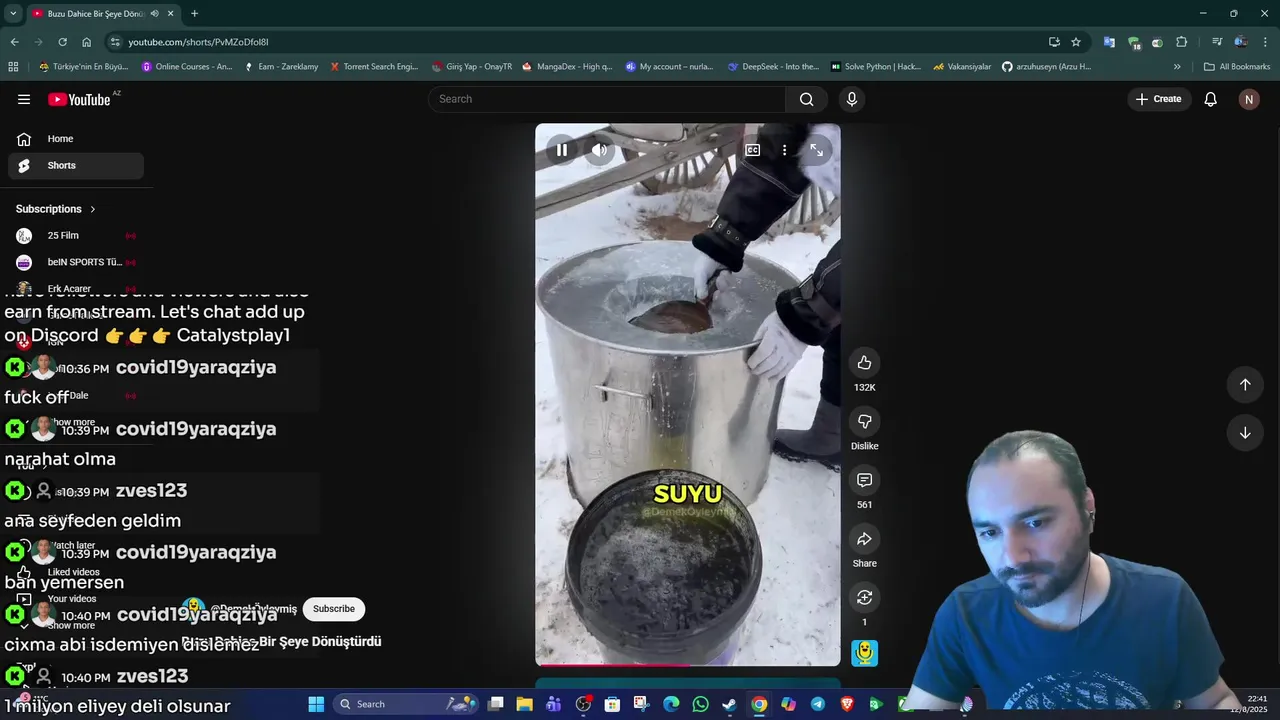Open the 561 comments panel
The width and height of the screenshot is (1280, 720).
tap(865, 480)
